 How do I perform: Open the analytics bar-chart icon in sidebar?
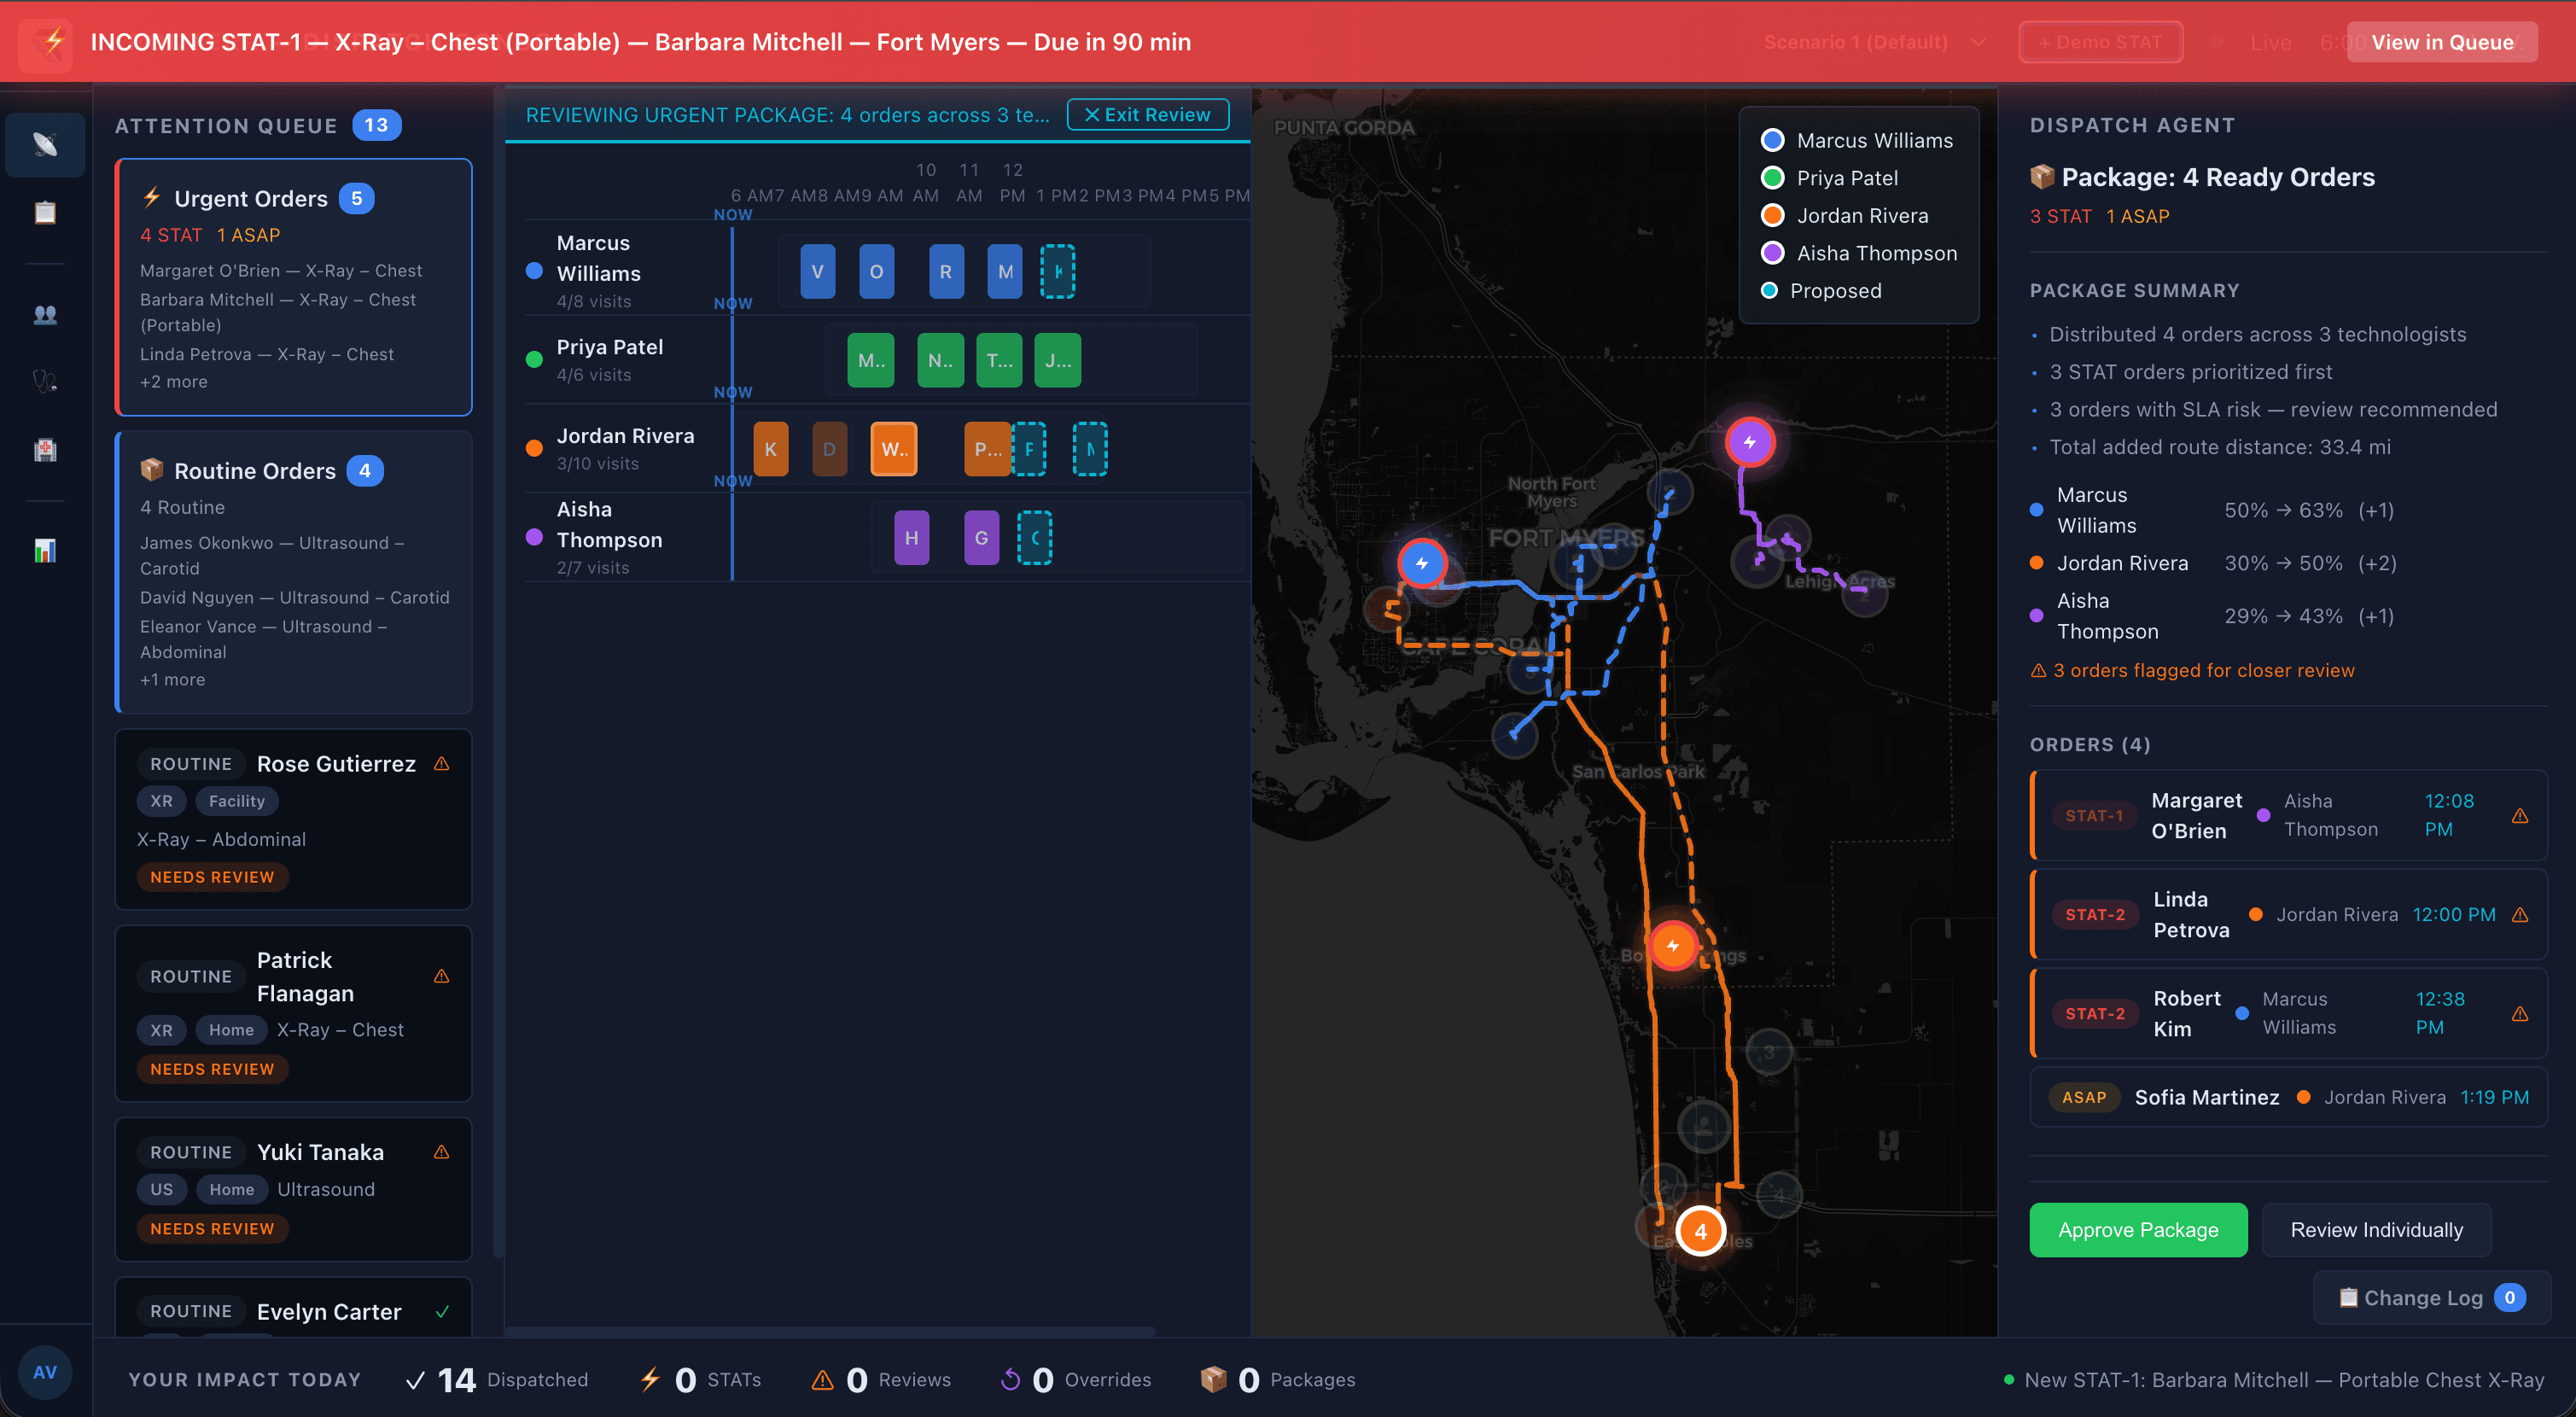click(x=45, y=550)
